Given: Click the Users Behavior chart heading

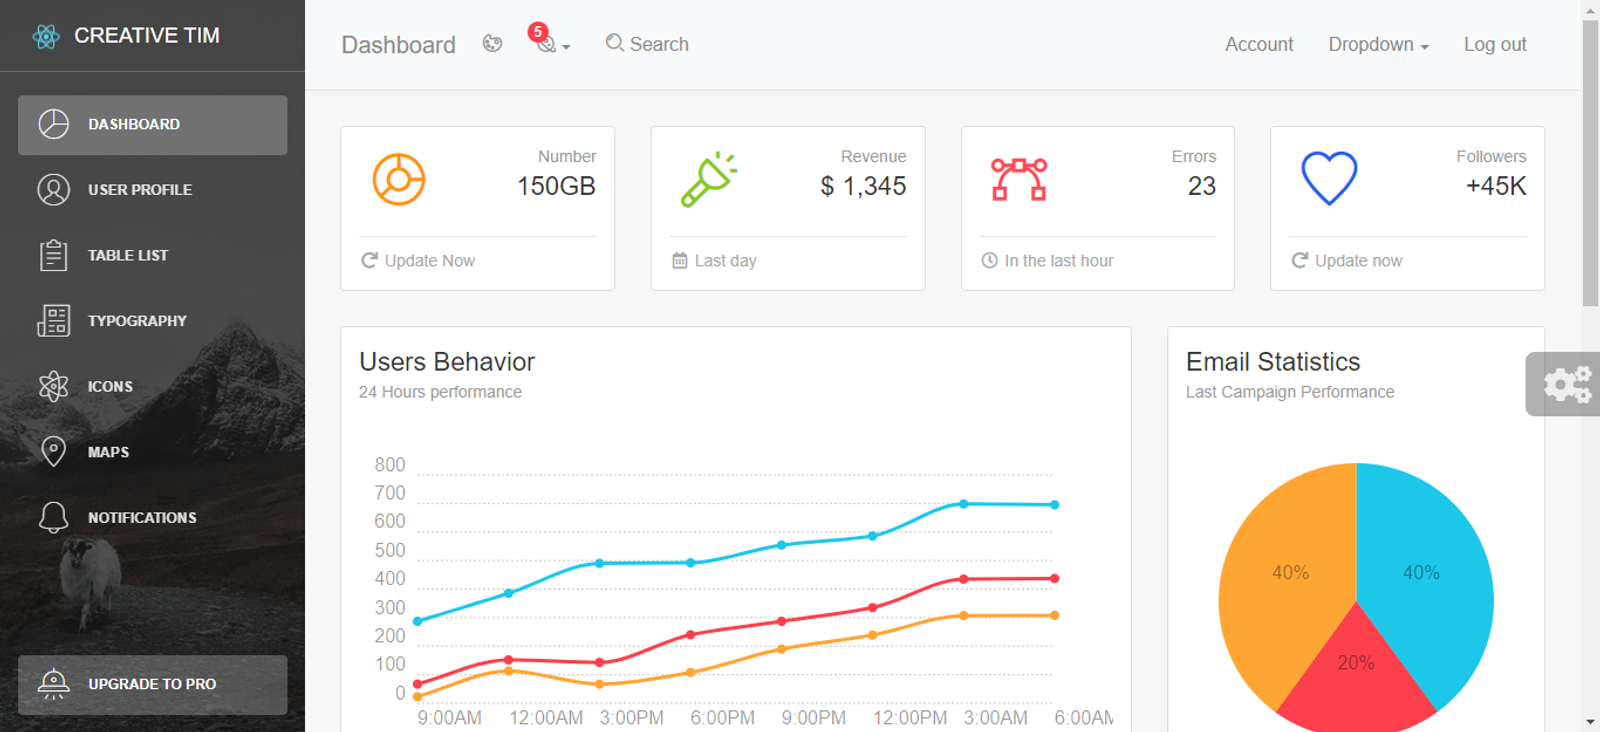Looking at the screenshot, I should click(x=447, y=362).
